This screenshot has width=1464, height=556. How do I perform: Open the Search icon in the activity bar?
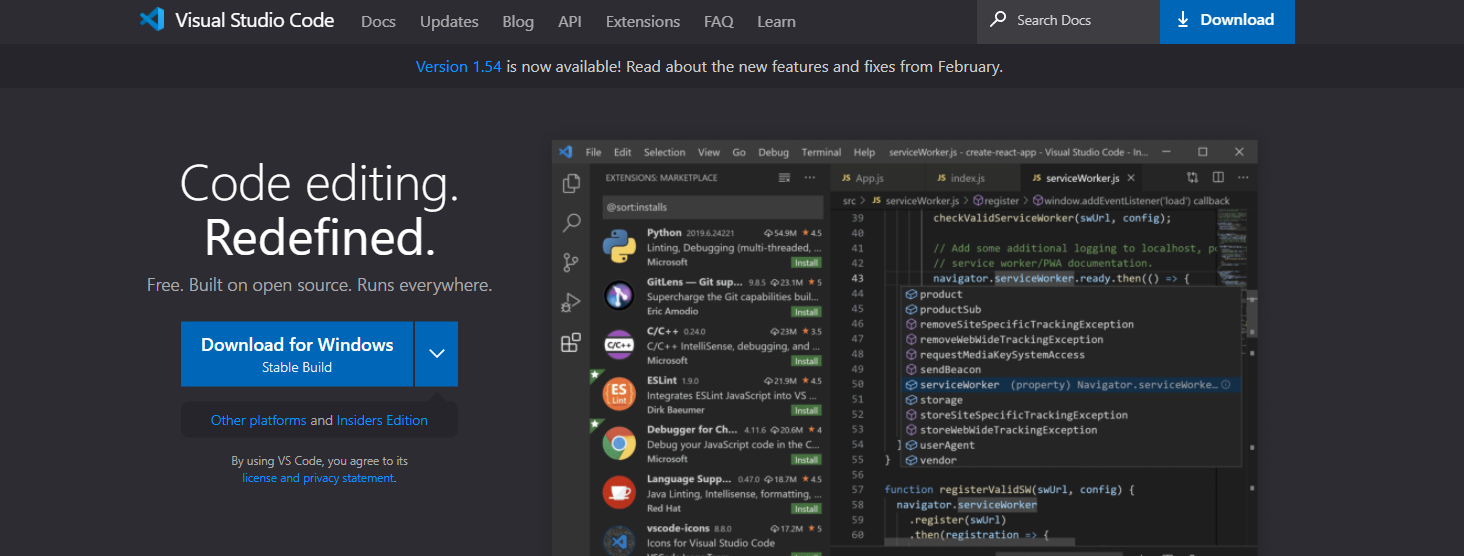pyautogui.click(x=571, y=223)
